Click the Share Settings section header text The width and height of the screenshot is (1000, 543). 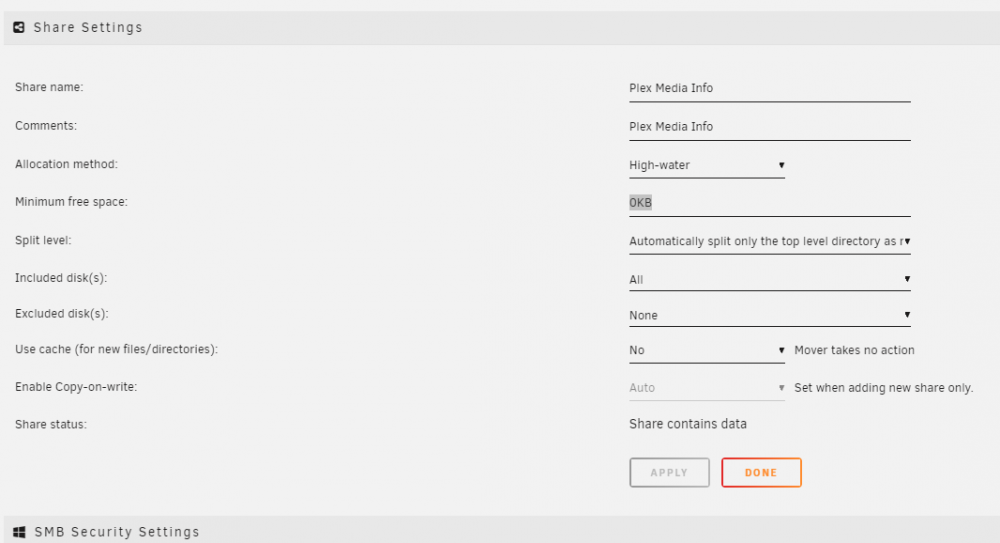coord(88,27)
